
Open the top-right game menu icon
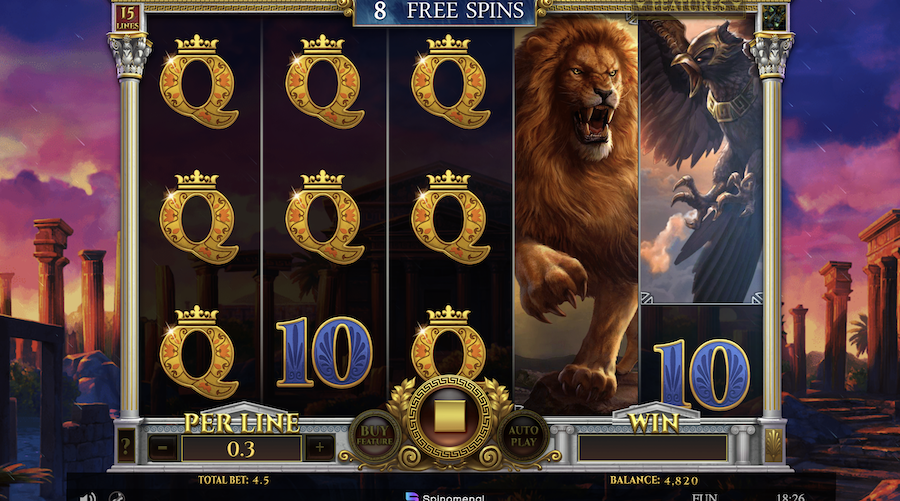point(774,18)
